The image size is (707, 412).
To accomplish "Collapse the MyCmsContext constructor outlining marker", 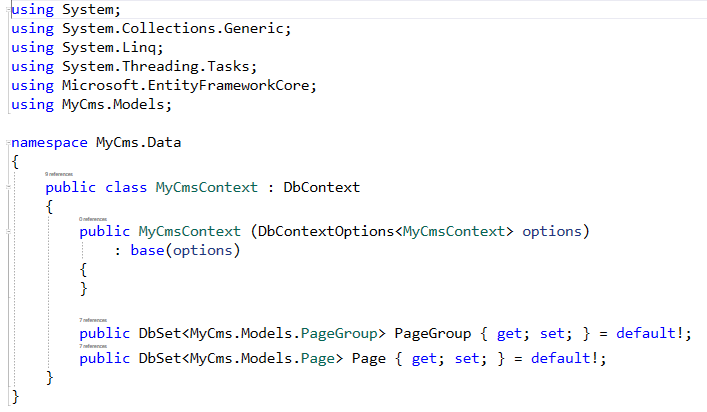I will 4,231.
